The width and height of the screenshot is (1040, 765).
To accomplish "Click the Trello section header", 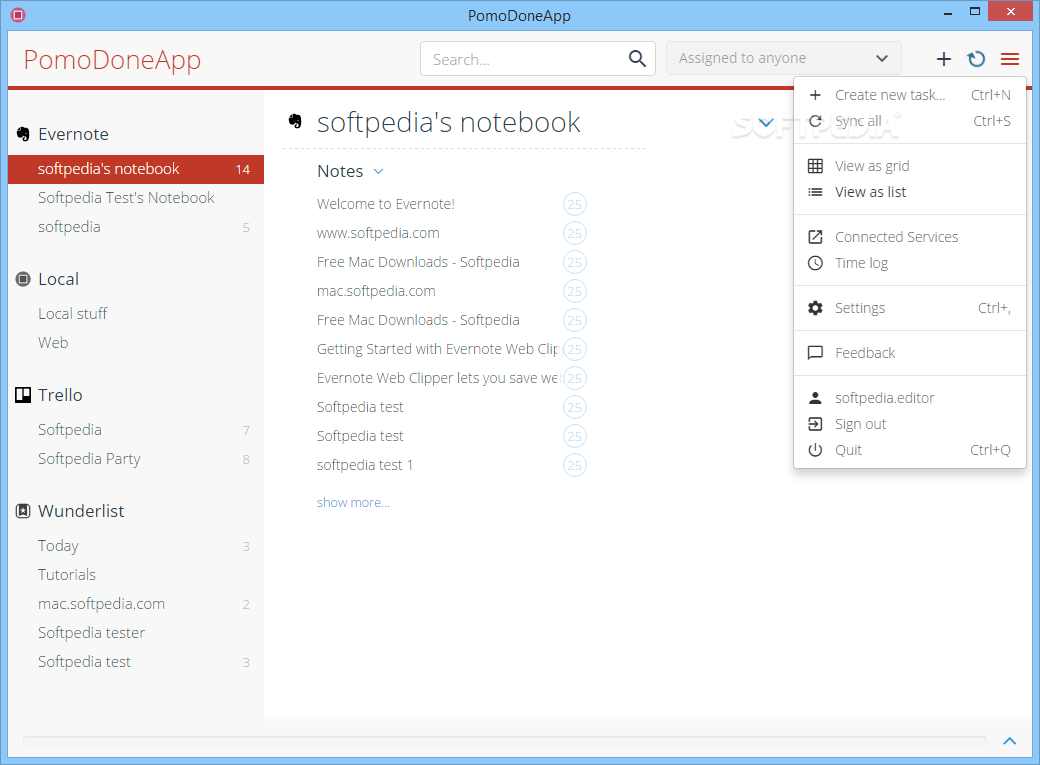I will [x=60, y=395].
